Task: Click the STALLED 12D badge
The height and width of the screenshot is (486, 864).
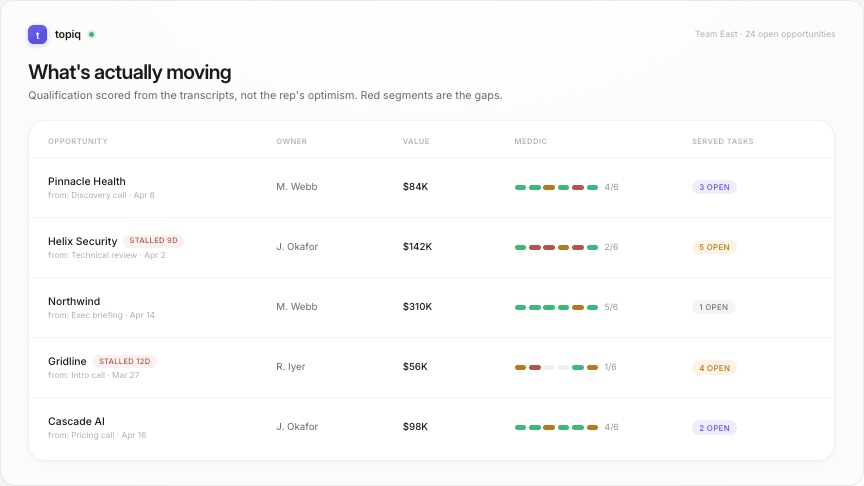Action: click(125, 361)
